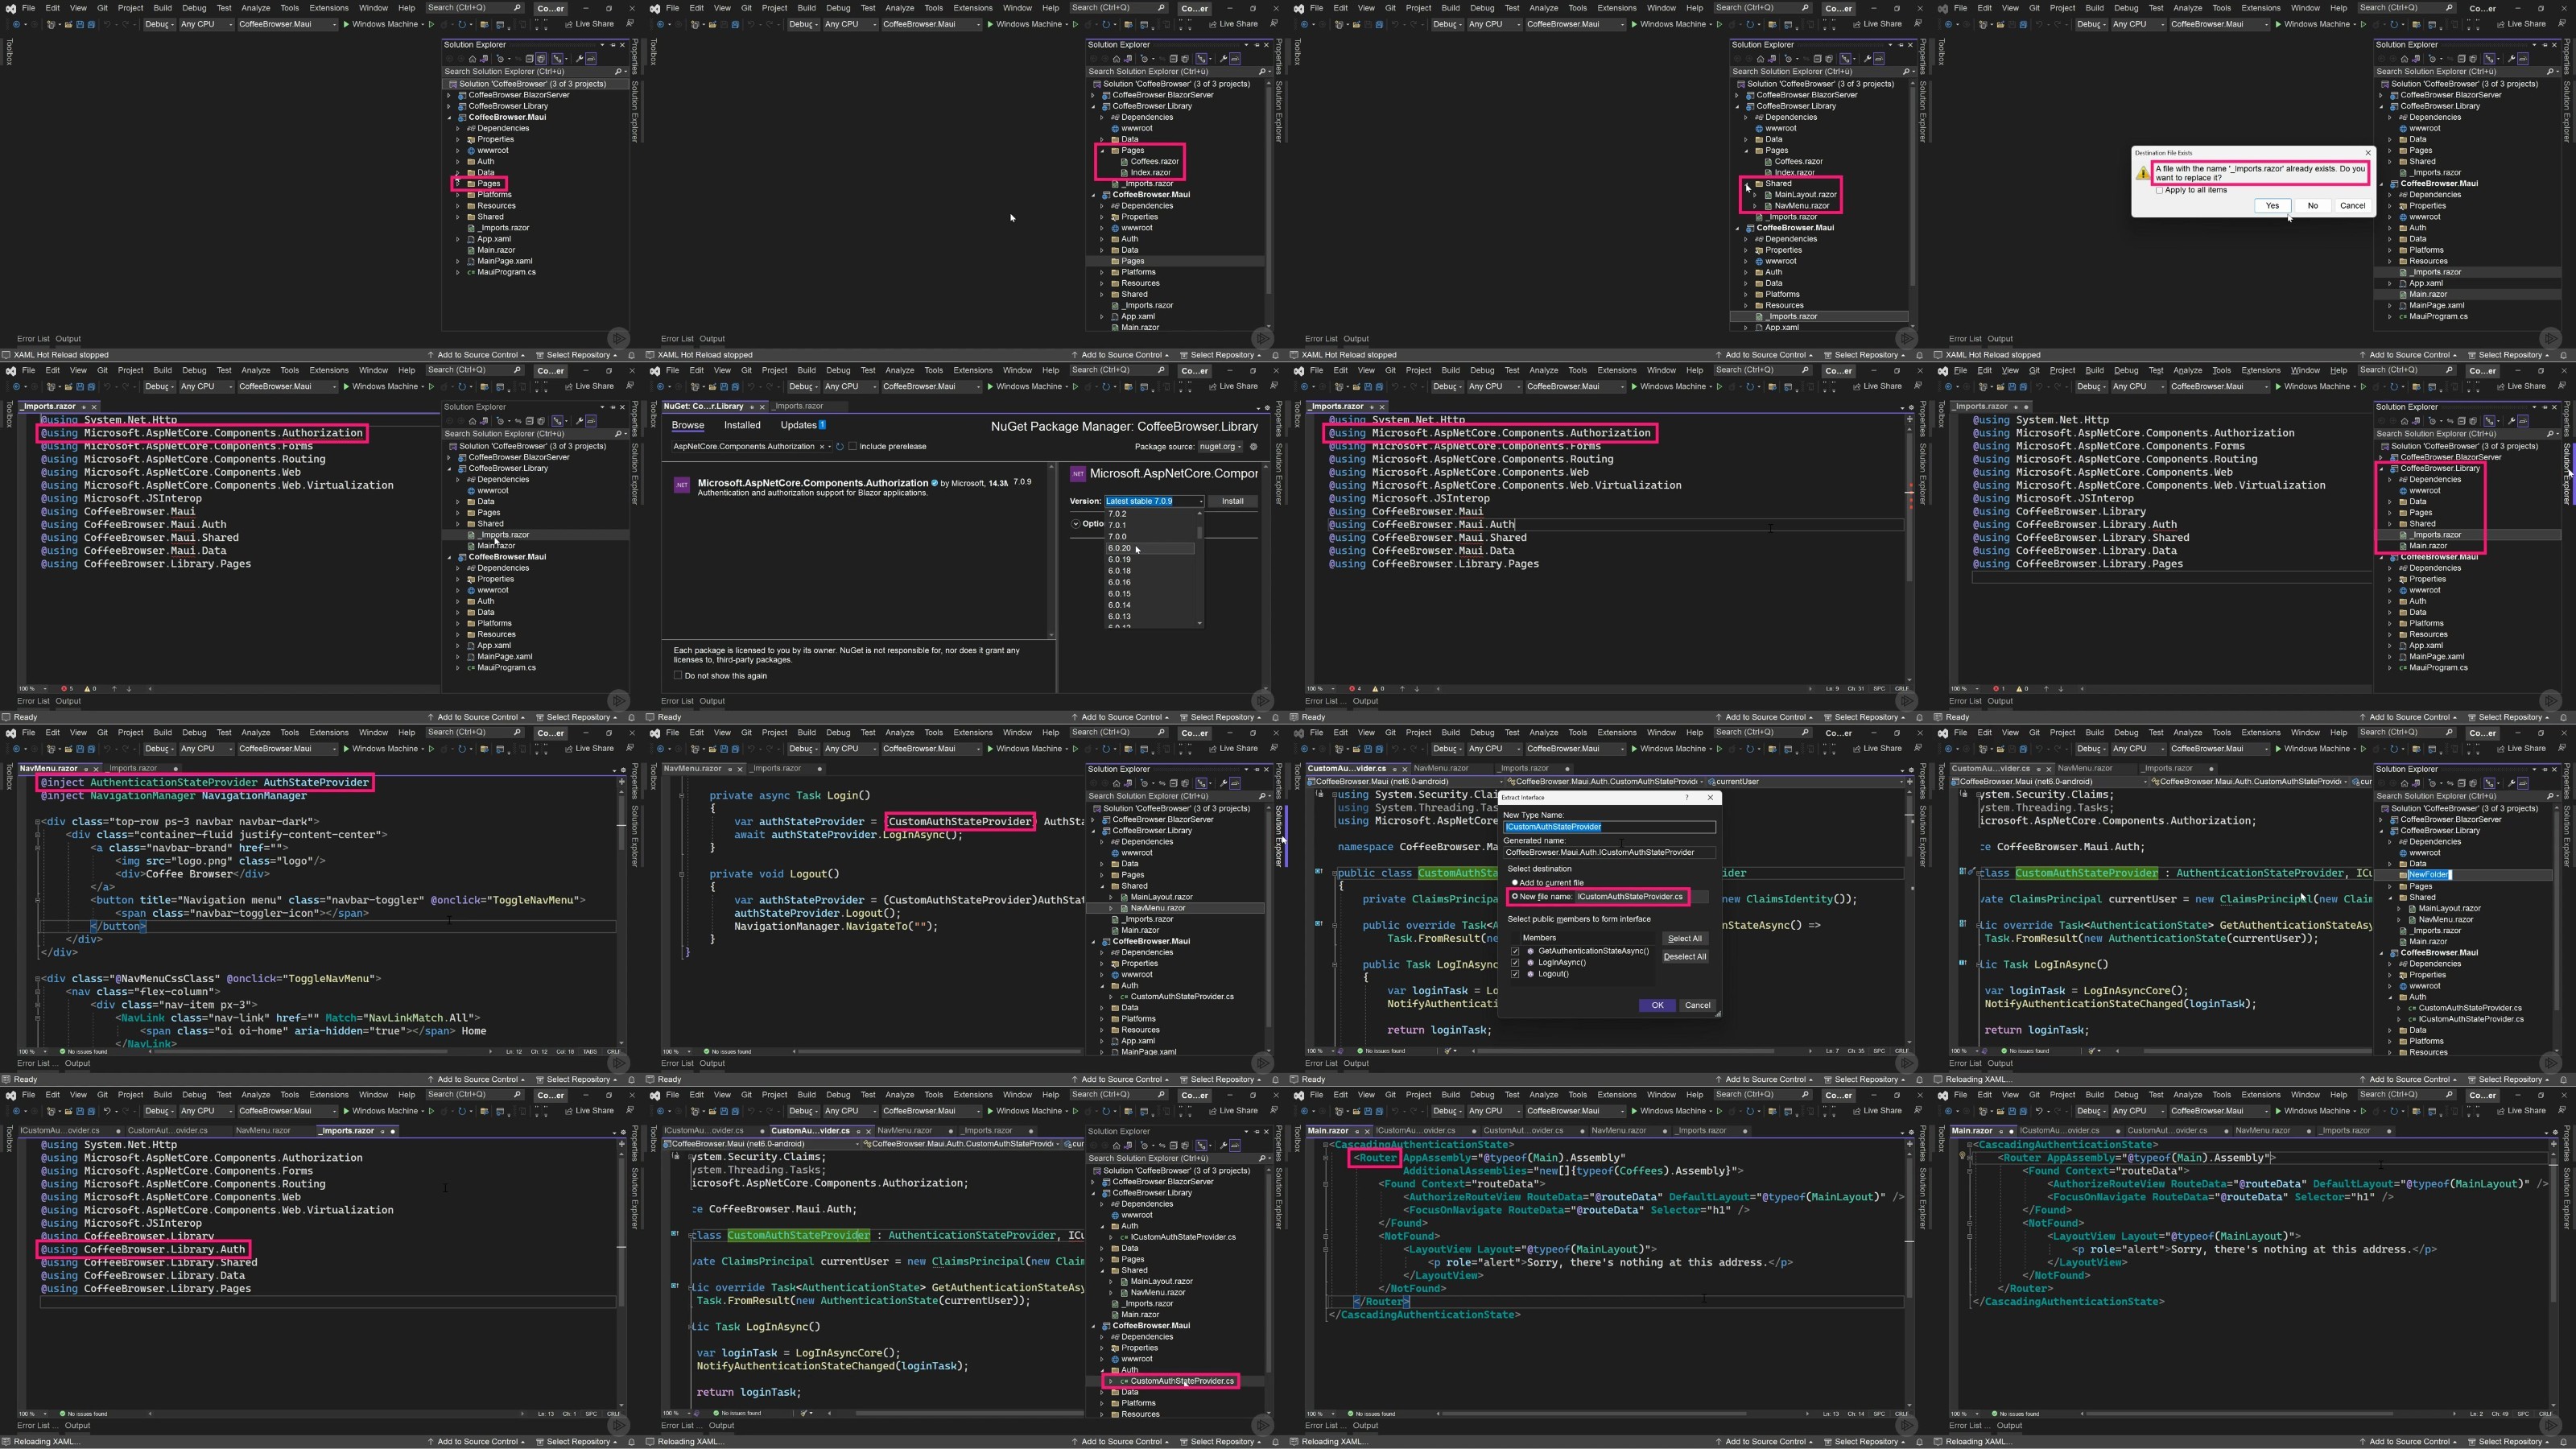
Task: Click Collapse All icon beside Destination File Exists dialog
Action: coord(2462,59)
